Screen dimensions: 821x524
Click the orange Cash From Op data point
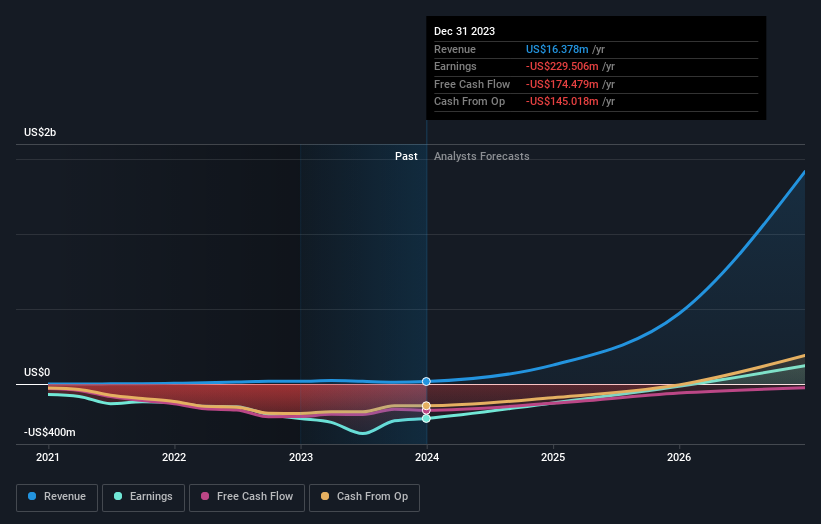tap(426, 406)
